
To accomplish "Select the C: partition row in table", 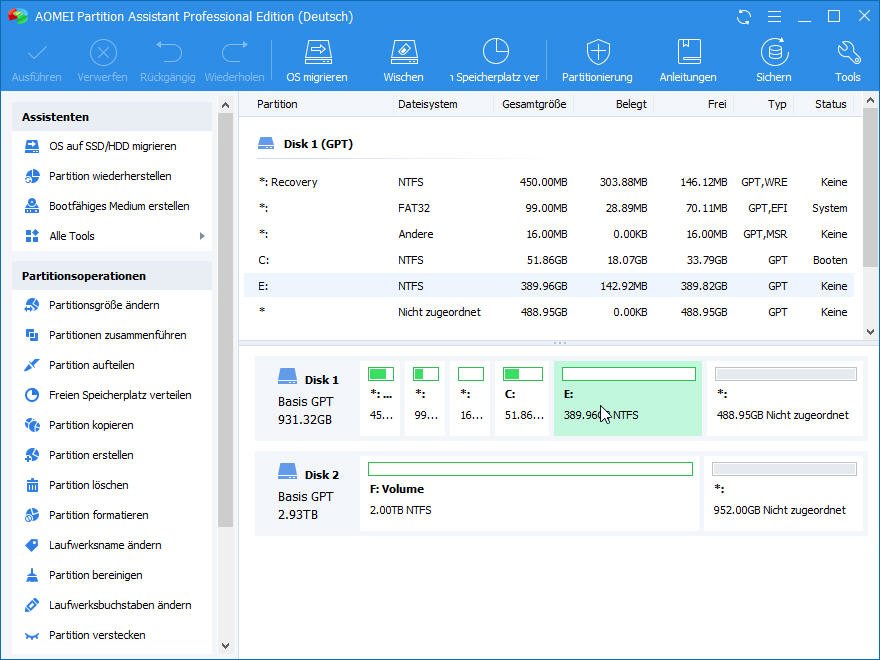I will click(550, 260).
